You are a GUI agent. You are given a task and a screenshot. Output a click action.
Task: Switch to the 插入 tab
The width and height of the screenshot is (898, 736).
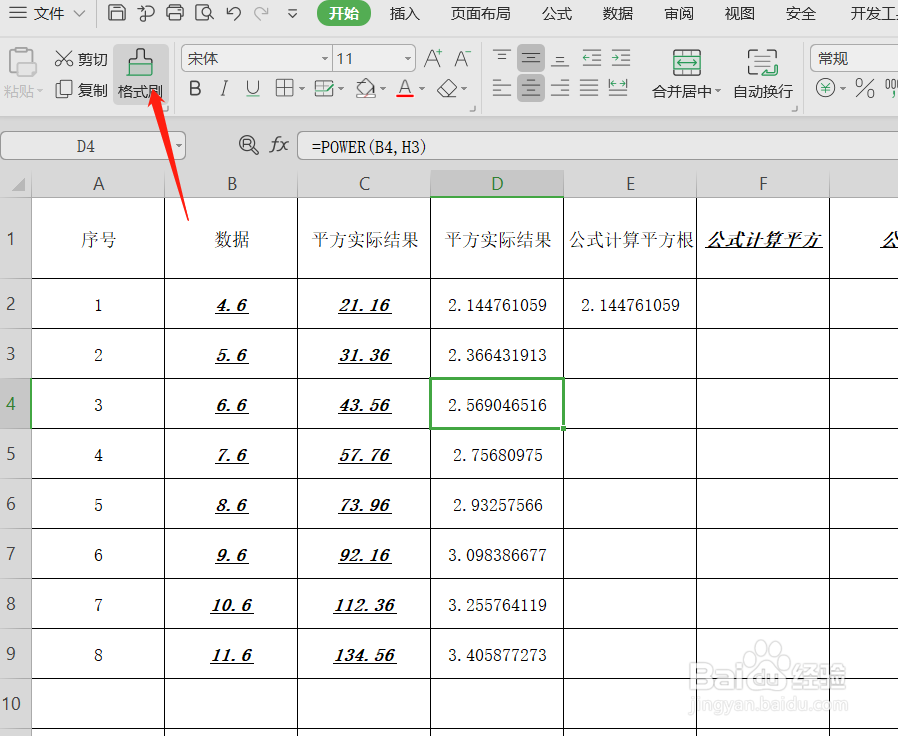(x=404, y=13)
